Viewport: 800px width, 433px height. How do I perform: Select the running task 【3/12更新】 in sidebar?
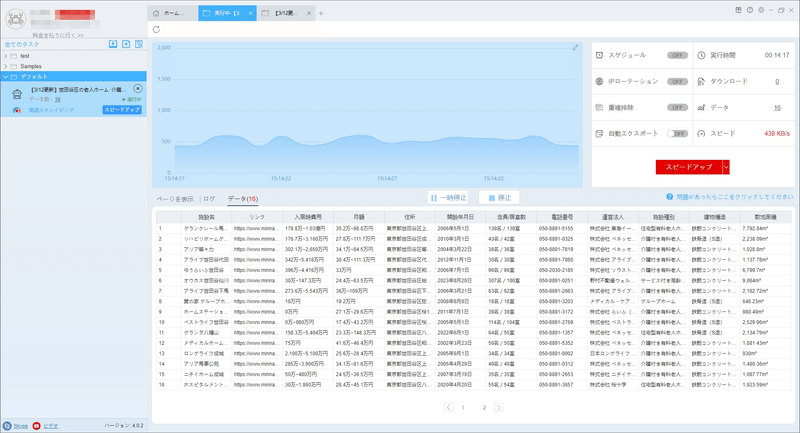tap(73, 99)
